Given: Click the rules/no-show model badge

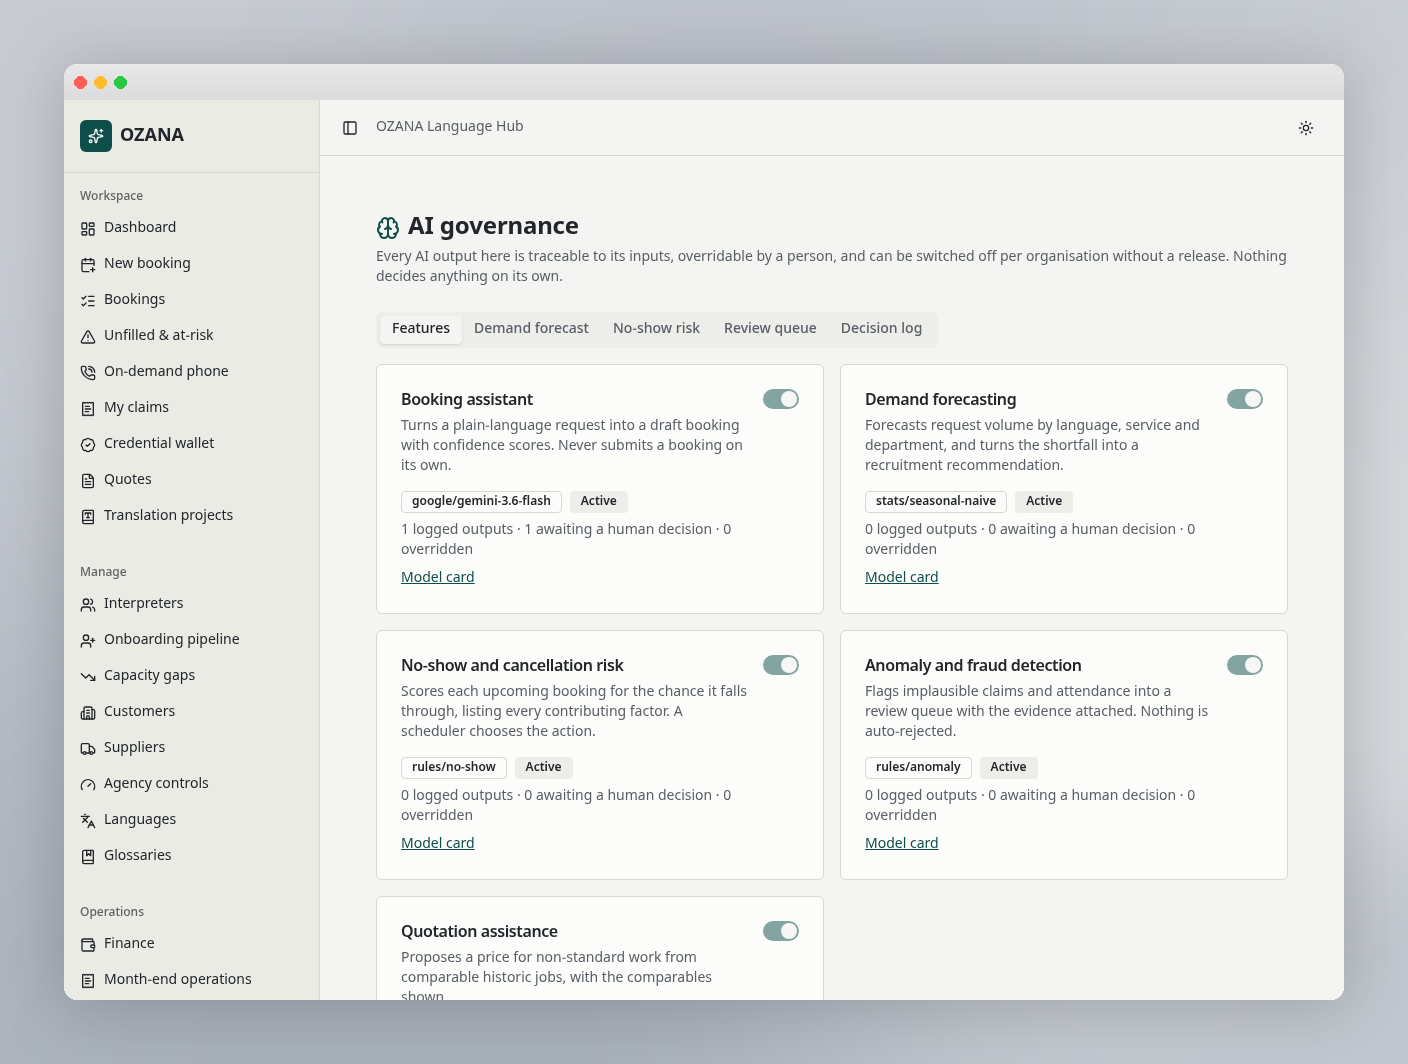Looking at the screenshot, I should pos(454,767).
